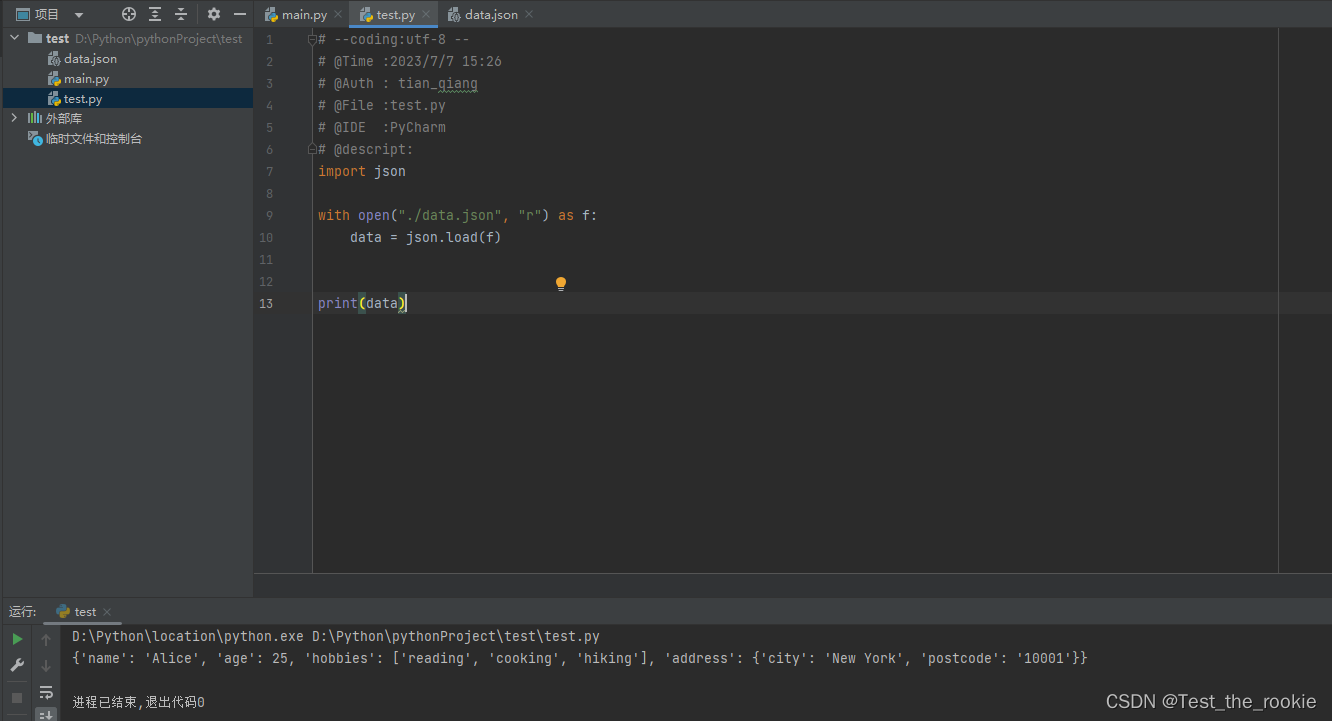The width and height of the screenshot is (1332, 721).
Task: Switch to the test.py editor tab
Action: click(x=395, y=14)
